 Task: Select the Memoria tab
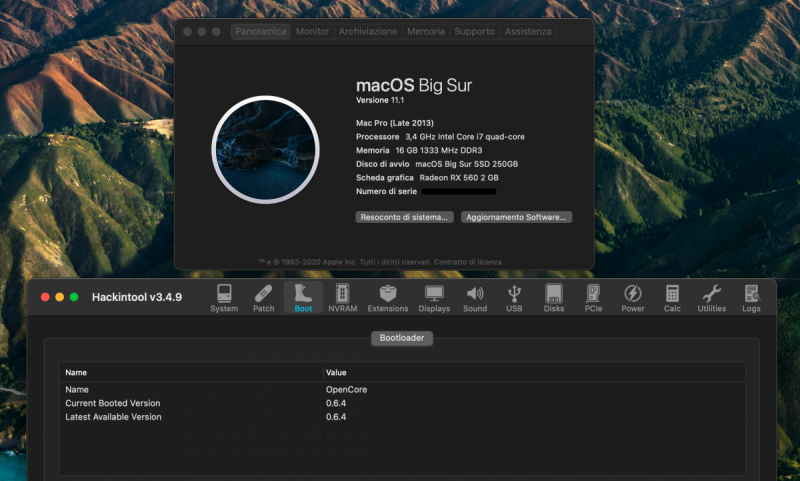click(426, 32)
